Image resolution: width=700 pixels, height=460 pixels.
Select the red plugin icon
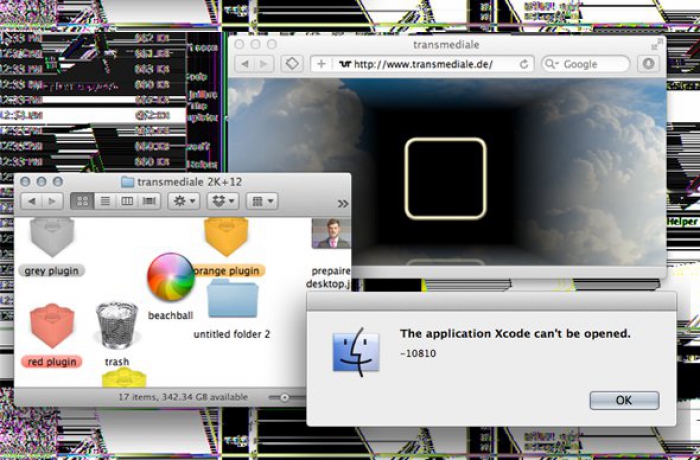52,326
